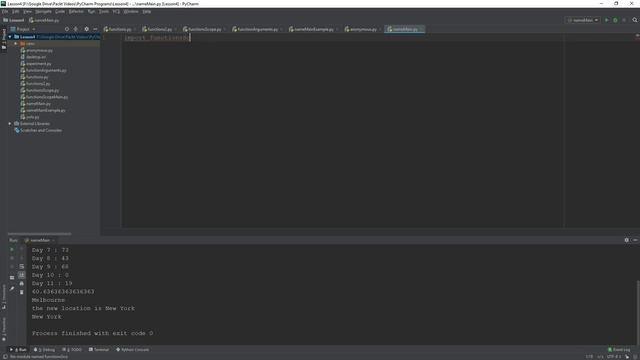
Task: Clear all Run console output trash icon
Action: (x=22, y=292)
